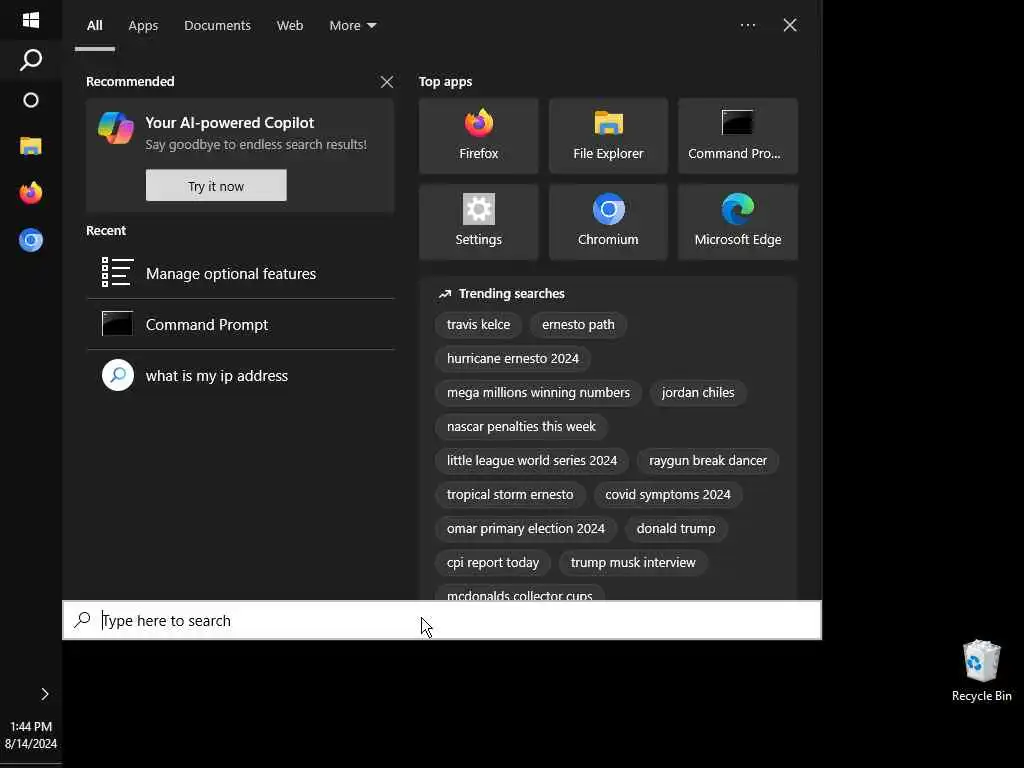The width and height of the screenshot is (1024, 768).
Task: Click the taskbar Search magnifier icon
Action: click(31, 60)
